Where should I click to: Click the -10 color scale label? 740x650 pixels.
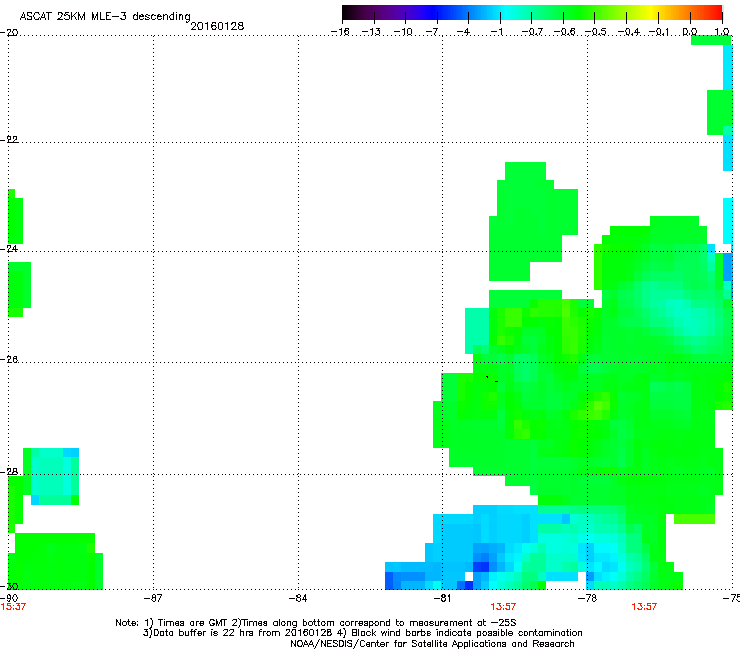click(x=403, y=32)
